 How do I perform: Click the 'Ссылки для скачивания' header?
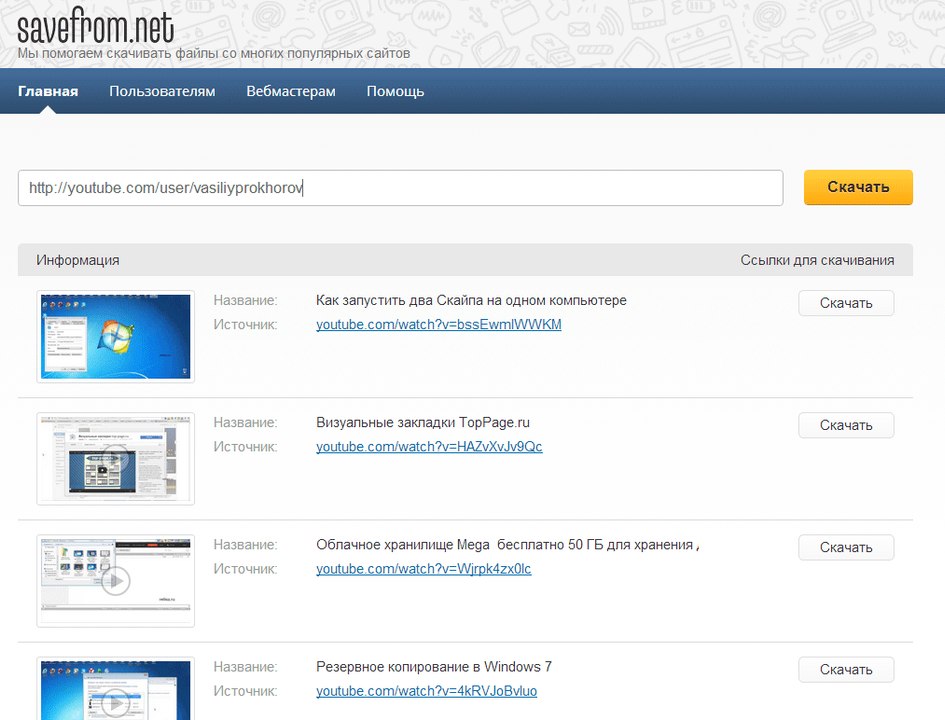click(x=817, y=260)
